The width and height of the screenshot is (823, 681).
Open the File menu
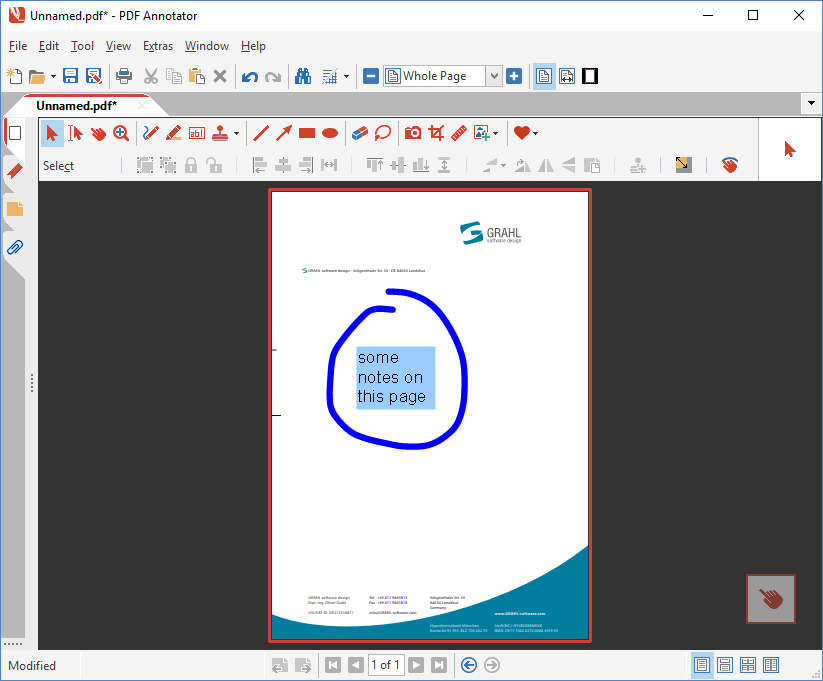(x=18, y=46)
